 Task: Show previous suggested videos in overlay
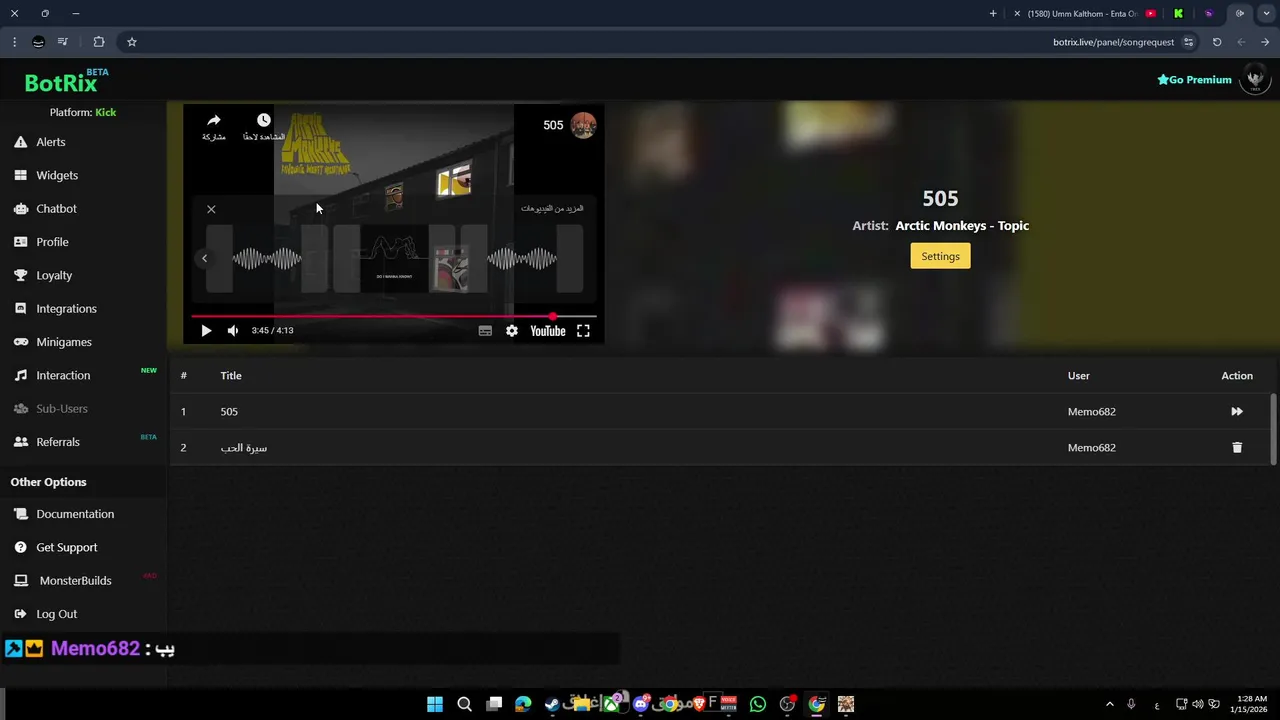pos(204,258)
